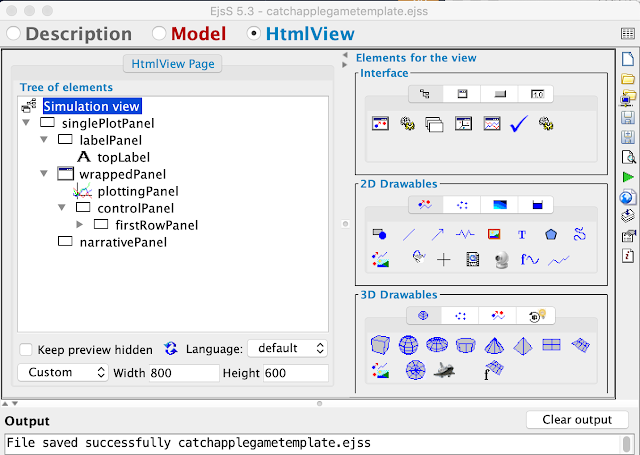Click the Search magnifier icon in sidebar
The height and width of the screenshot is (455, 640).
point(628,157)
